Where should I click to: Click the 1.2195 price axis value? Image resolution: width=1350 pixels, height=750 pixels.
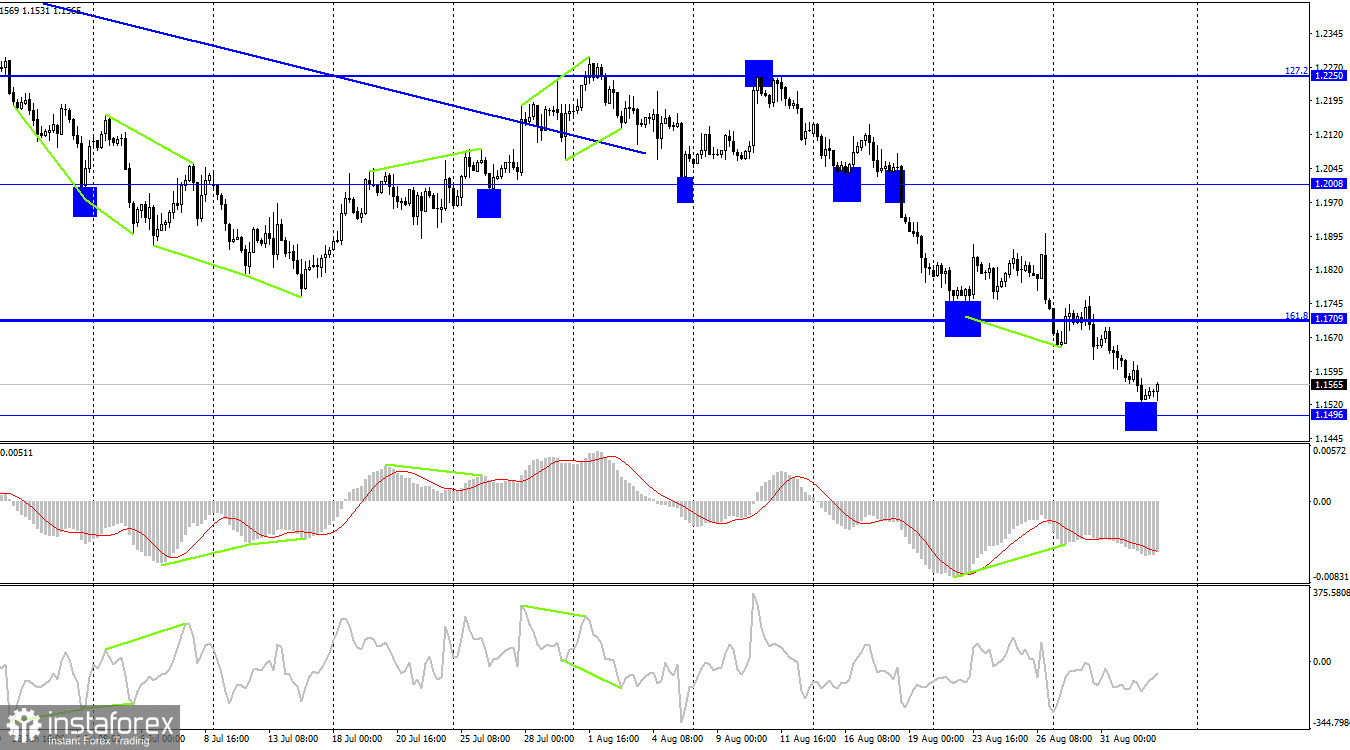(x=1330, y=101)
